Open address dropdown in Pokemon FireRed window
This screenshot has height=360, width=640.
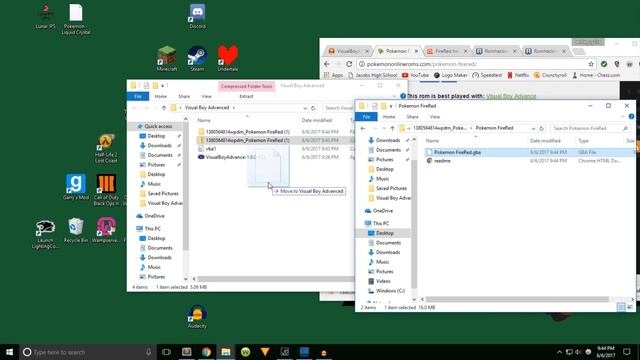(533, 128)
